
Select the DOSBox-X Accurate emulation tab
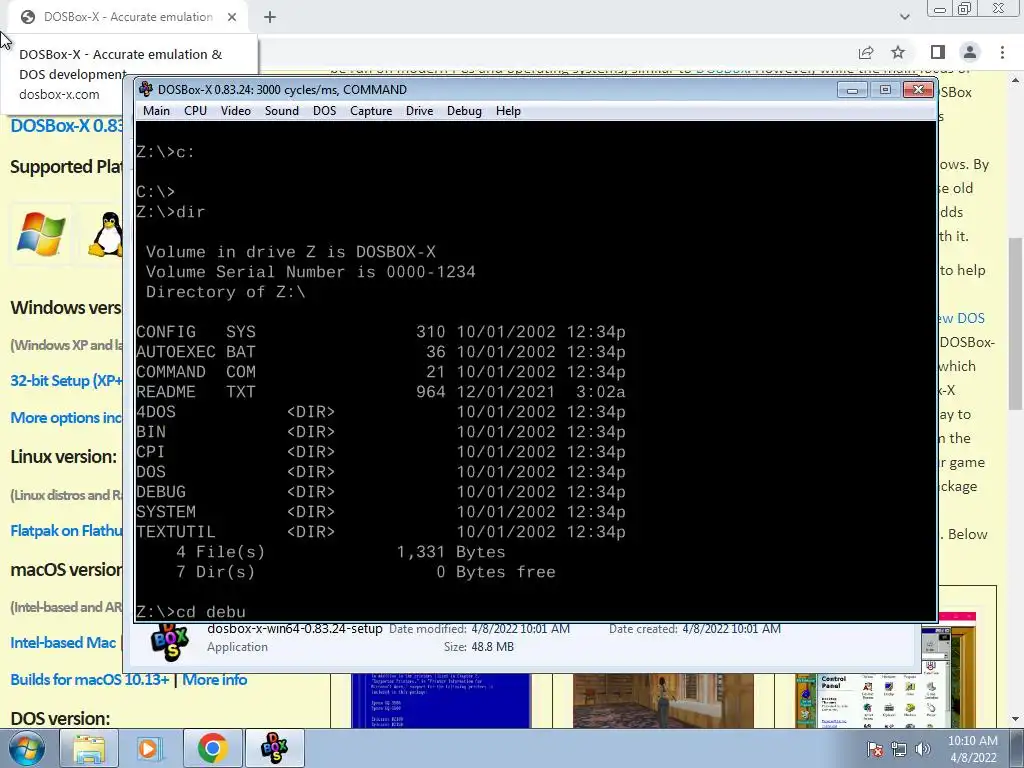127,17
